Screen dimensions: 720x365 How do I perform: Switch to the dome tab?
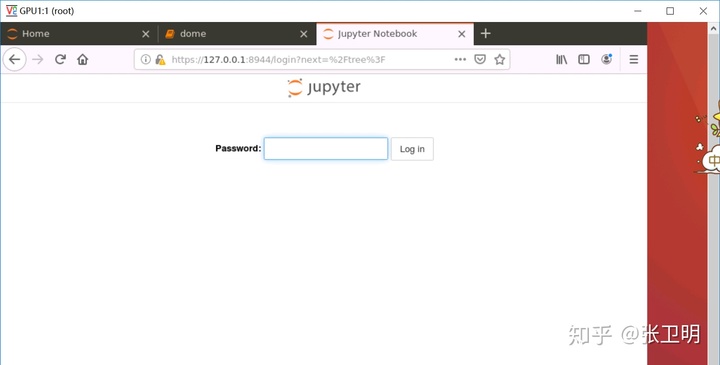point(237,34)
